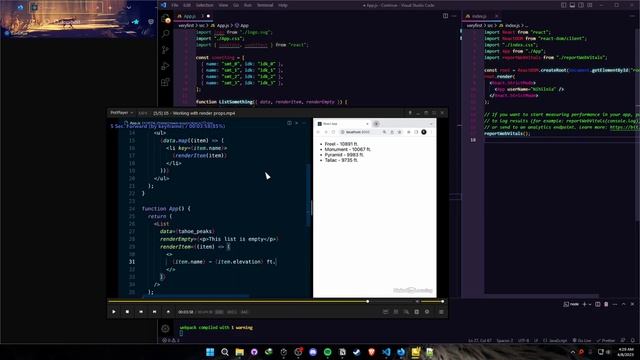This screenshot has height=360, width=640.
Task: Split the App.js editor right
Action: pos(445,16)
